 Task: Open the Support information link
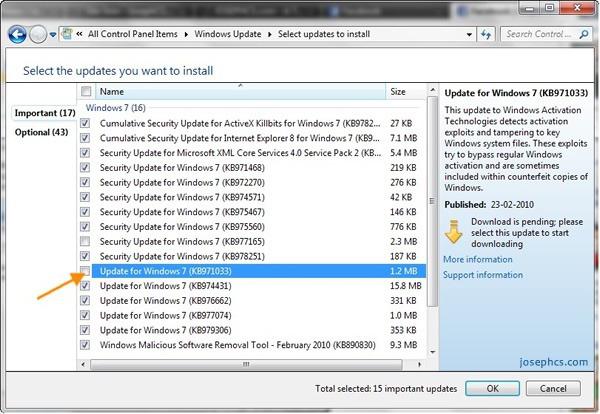pos(483,275)
